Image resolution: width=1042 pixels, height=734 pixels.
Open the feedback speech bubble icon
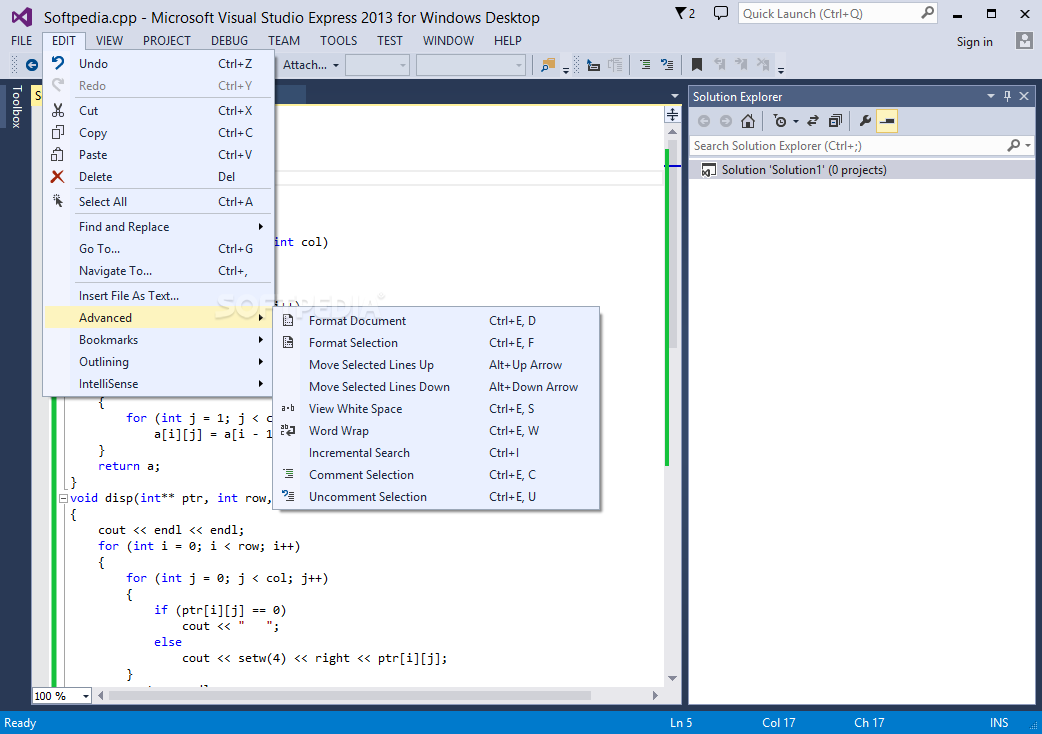pos(720,13)
